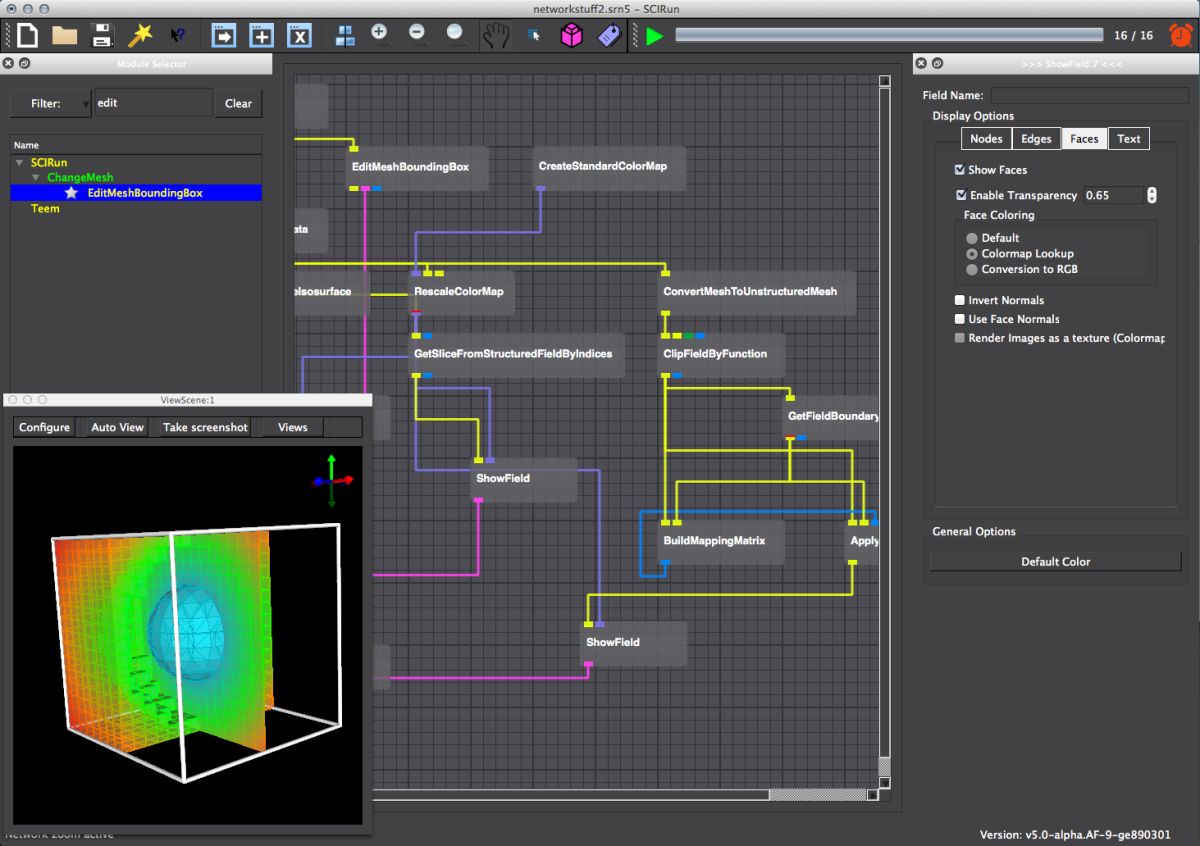Click the module filter text field
Screen dimensions: 1200x846
153,103
